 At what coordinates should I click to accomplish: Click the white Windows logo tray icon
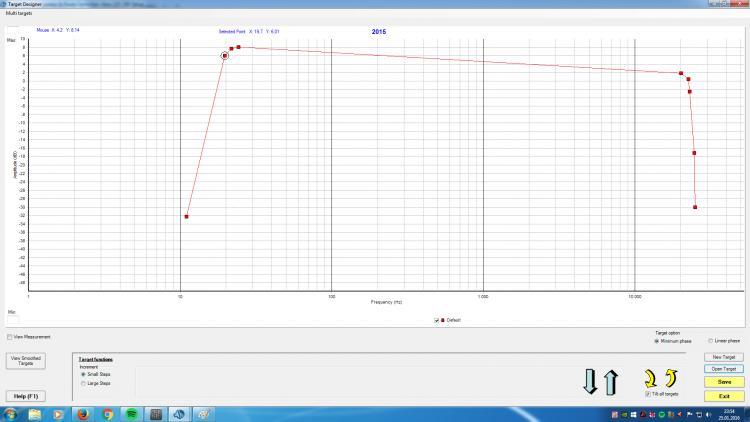click(x=633, y=414)
